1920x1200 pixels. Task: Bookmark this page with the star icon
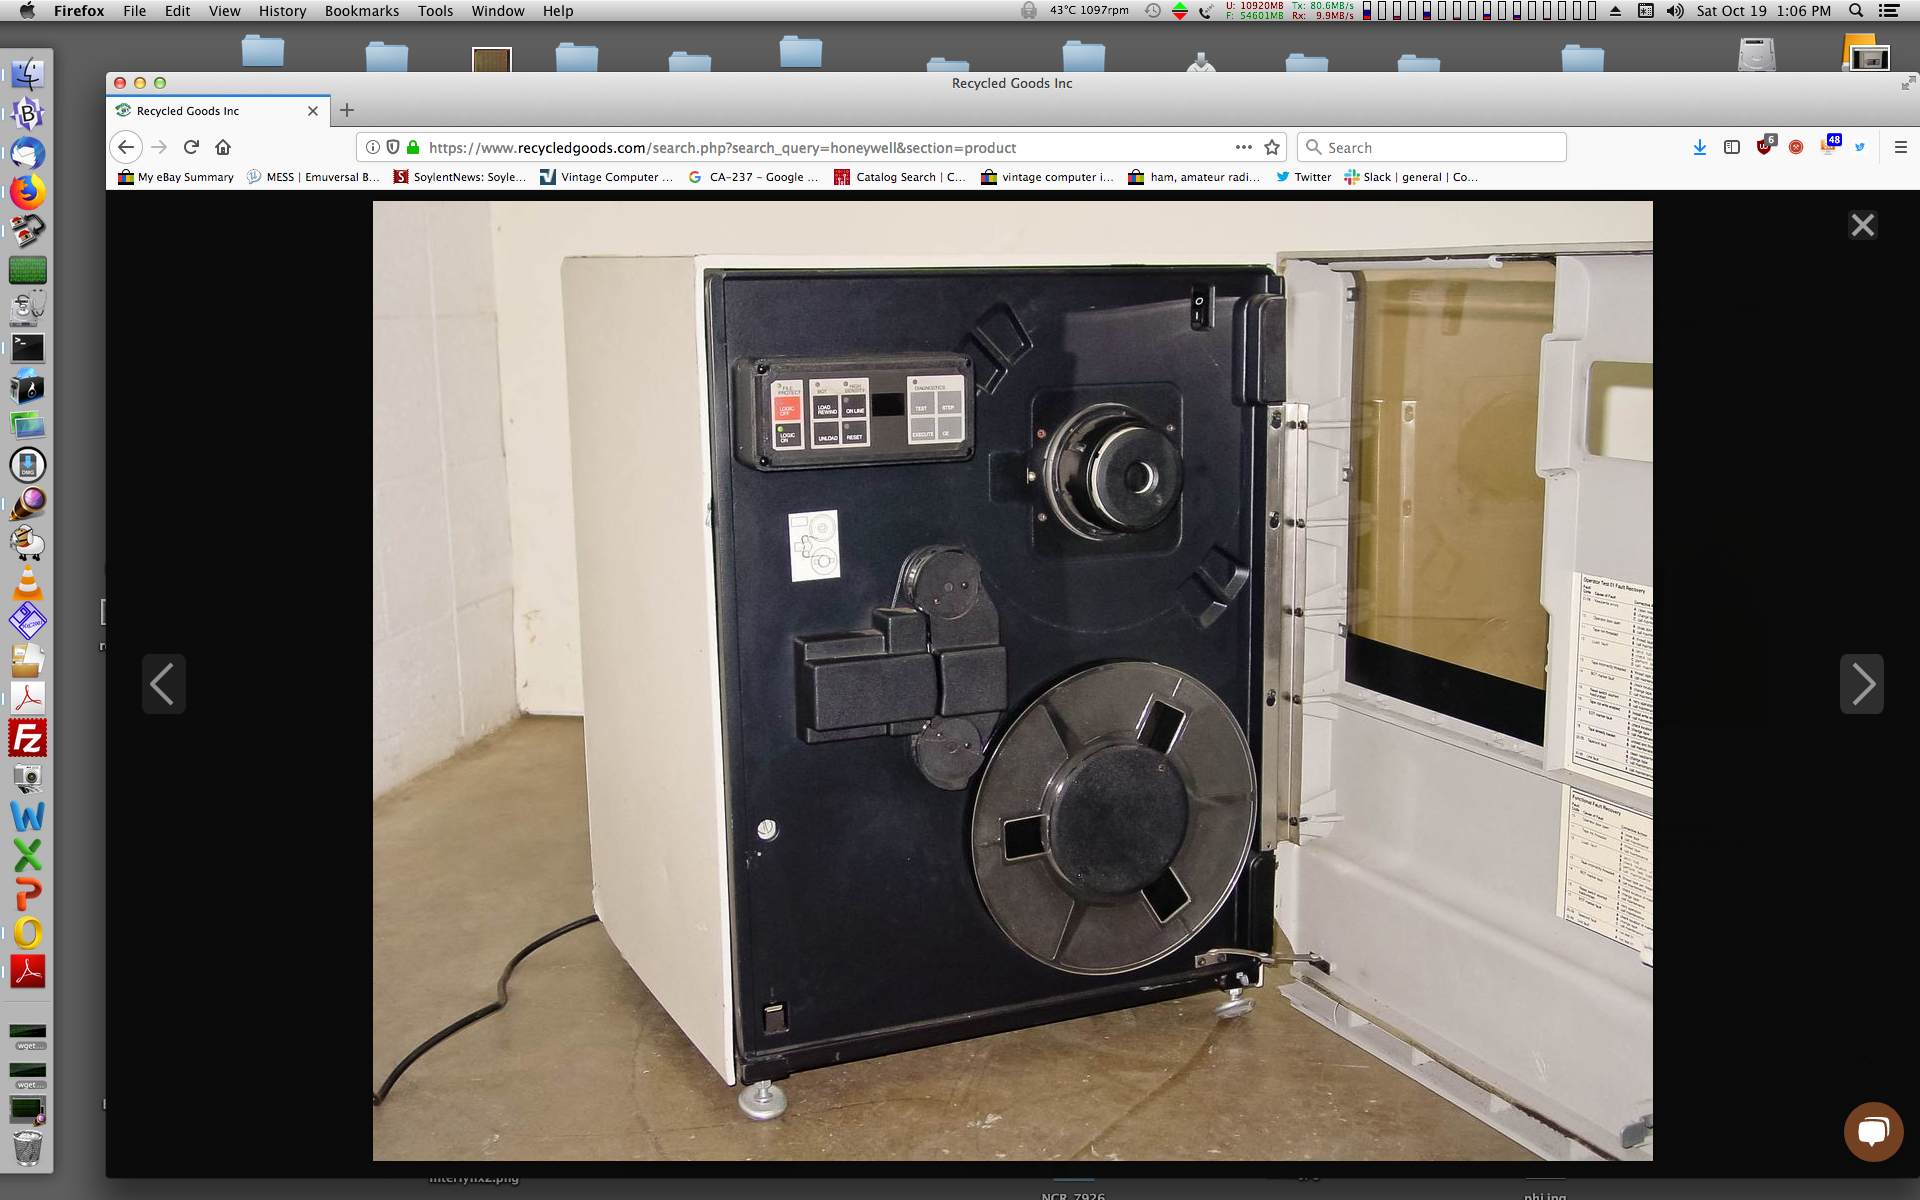[x=1272, y=147]
